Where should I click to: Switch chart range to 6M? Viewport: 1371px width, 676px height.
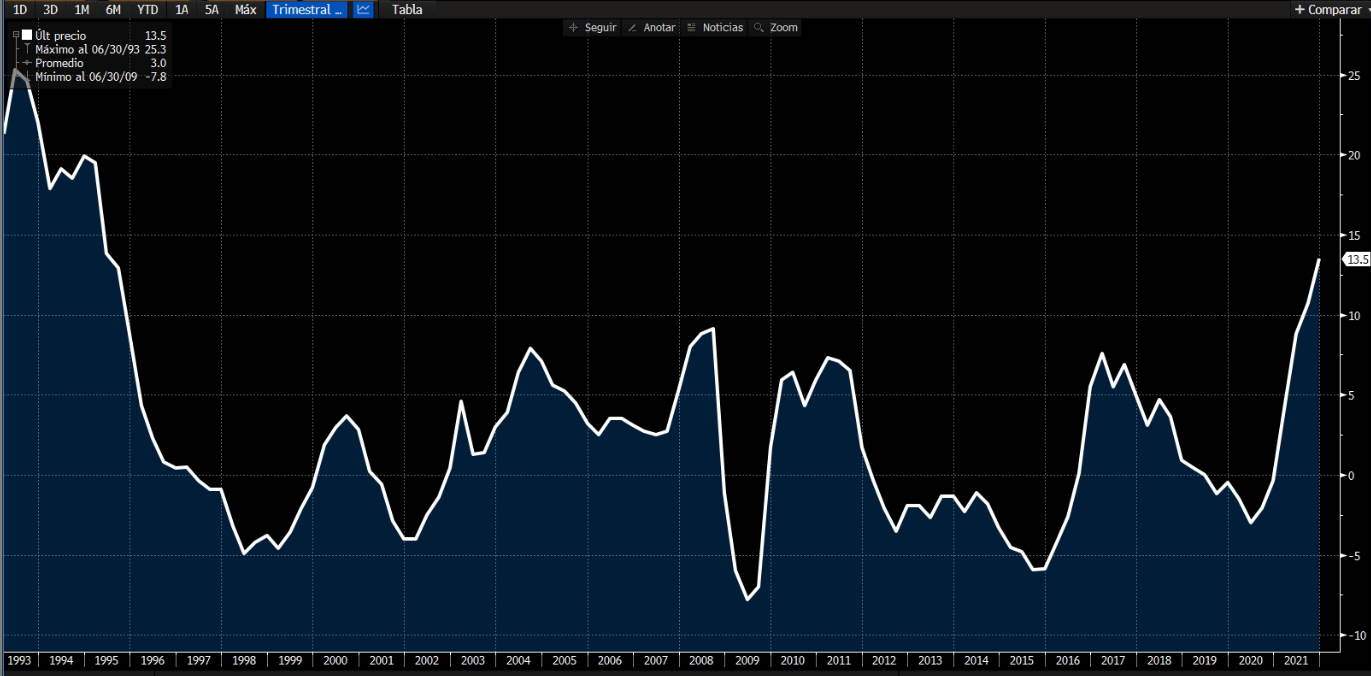(x=114, y=9)
